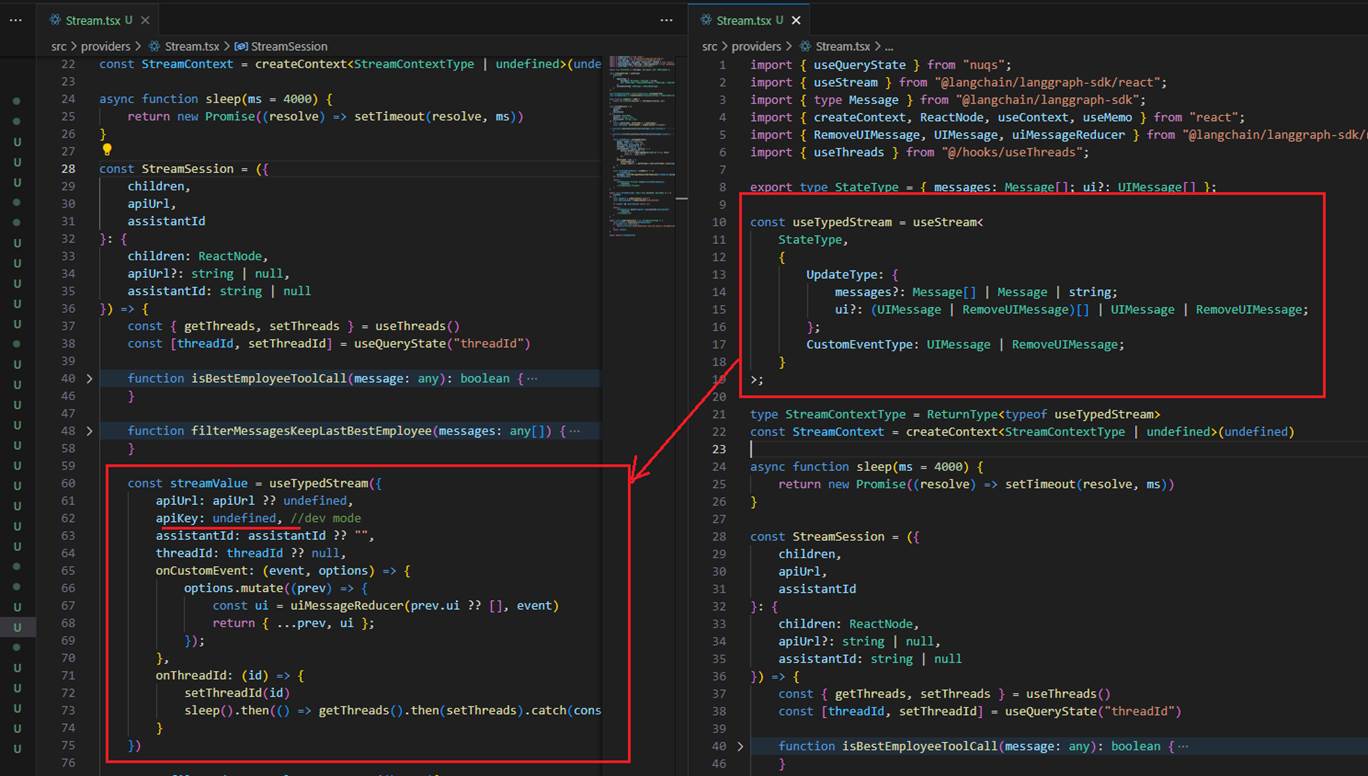Click "setThreadId(id)" on line 72
The image size is (1368, 776).
[237, 692]
